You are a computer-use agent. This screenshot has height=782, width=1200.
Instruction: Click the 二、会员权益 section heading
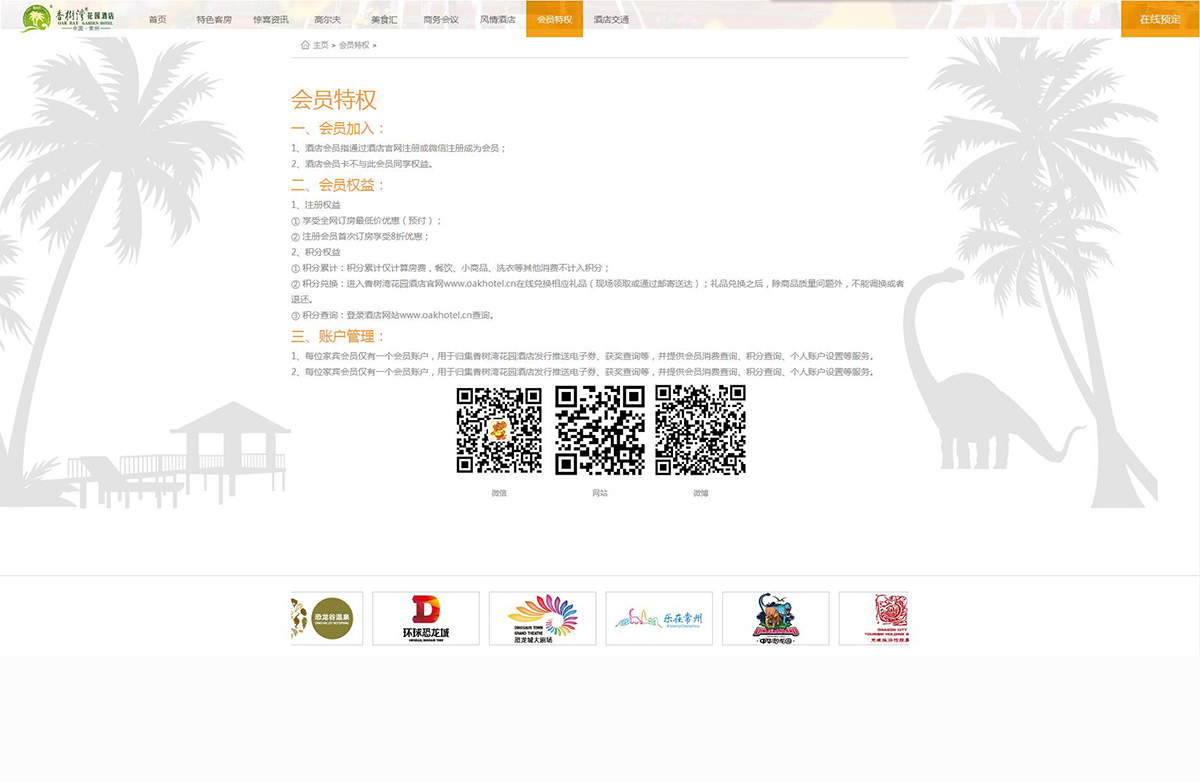pyautogui.click(x=338, y=185)
